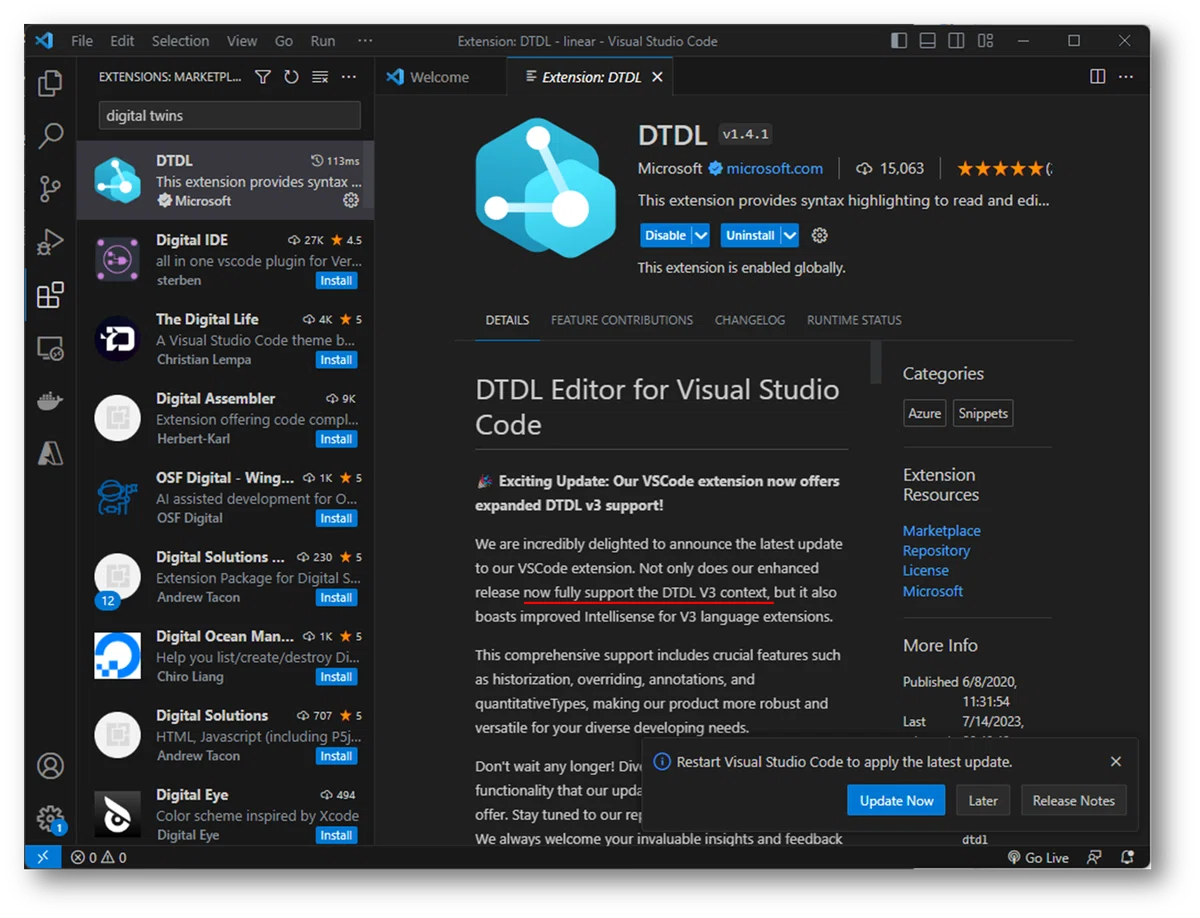Expand the Disable button dropdown arrow
The width and height of the screenshot is (1200, 918).
coord(701,235)
